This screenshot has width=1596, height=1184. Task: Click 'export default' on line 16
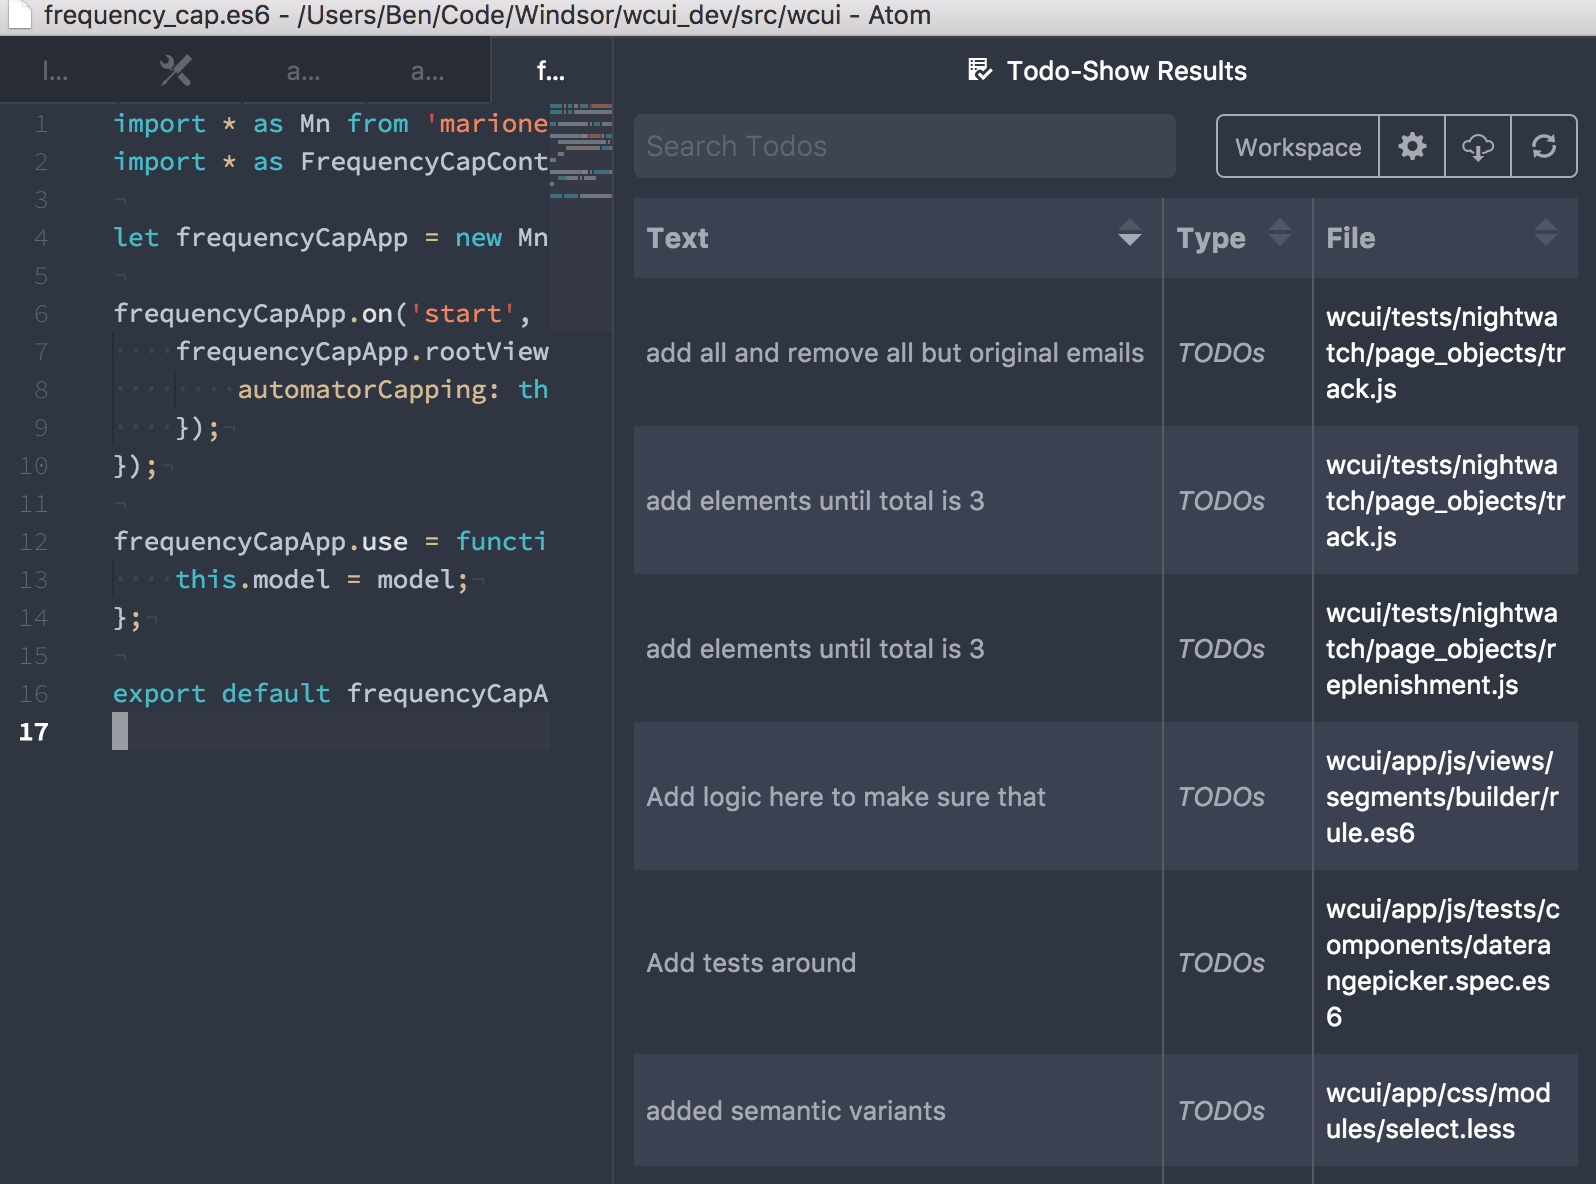221,693
